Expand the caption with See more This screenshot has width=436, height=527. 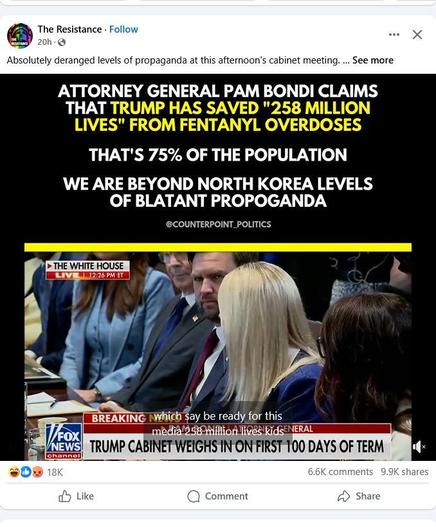click(x=373, y=60)
